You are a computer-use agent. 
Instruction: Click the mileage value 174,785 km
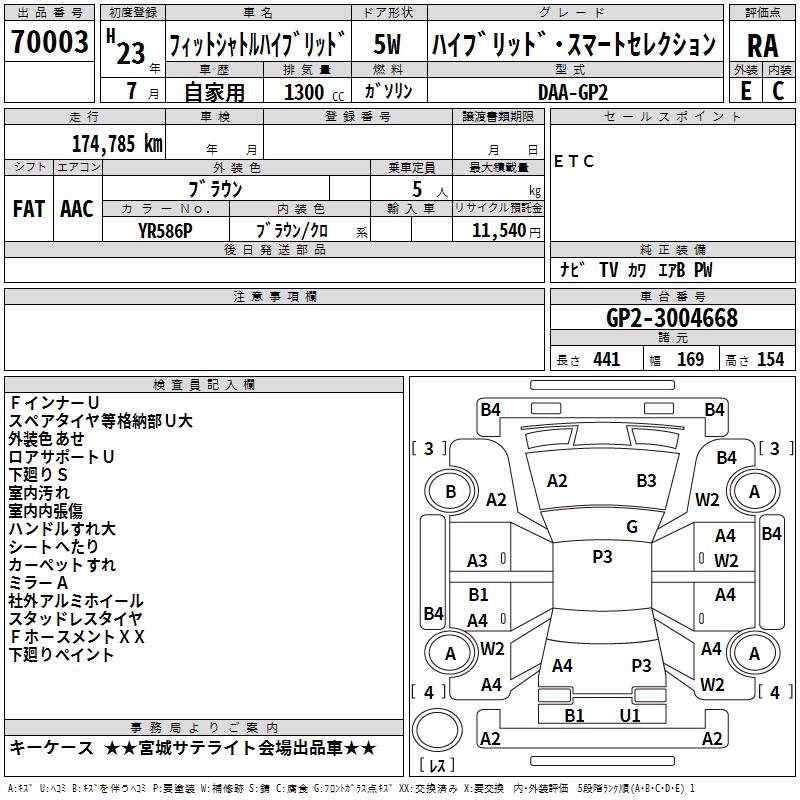pyautogui.click(x=117, y=143)
